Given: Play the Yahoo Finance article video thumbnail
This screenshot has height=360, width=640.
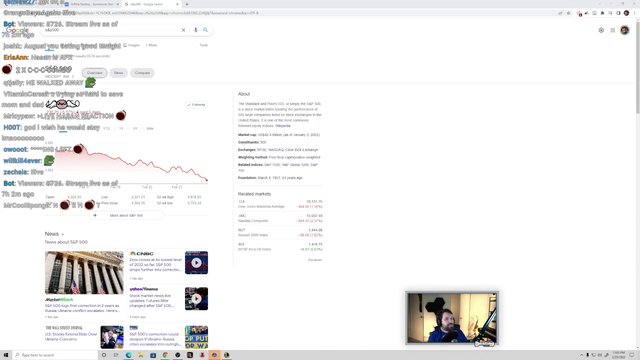Looking at the screenshot, I should (196, 299).
